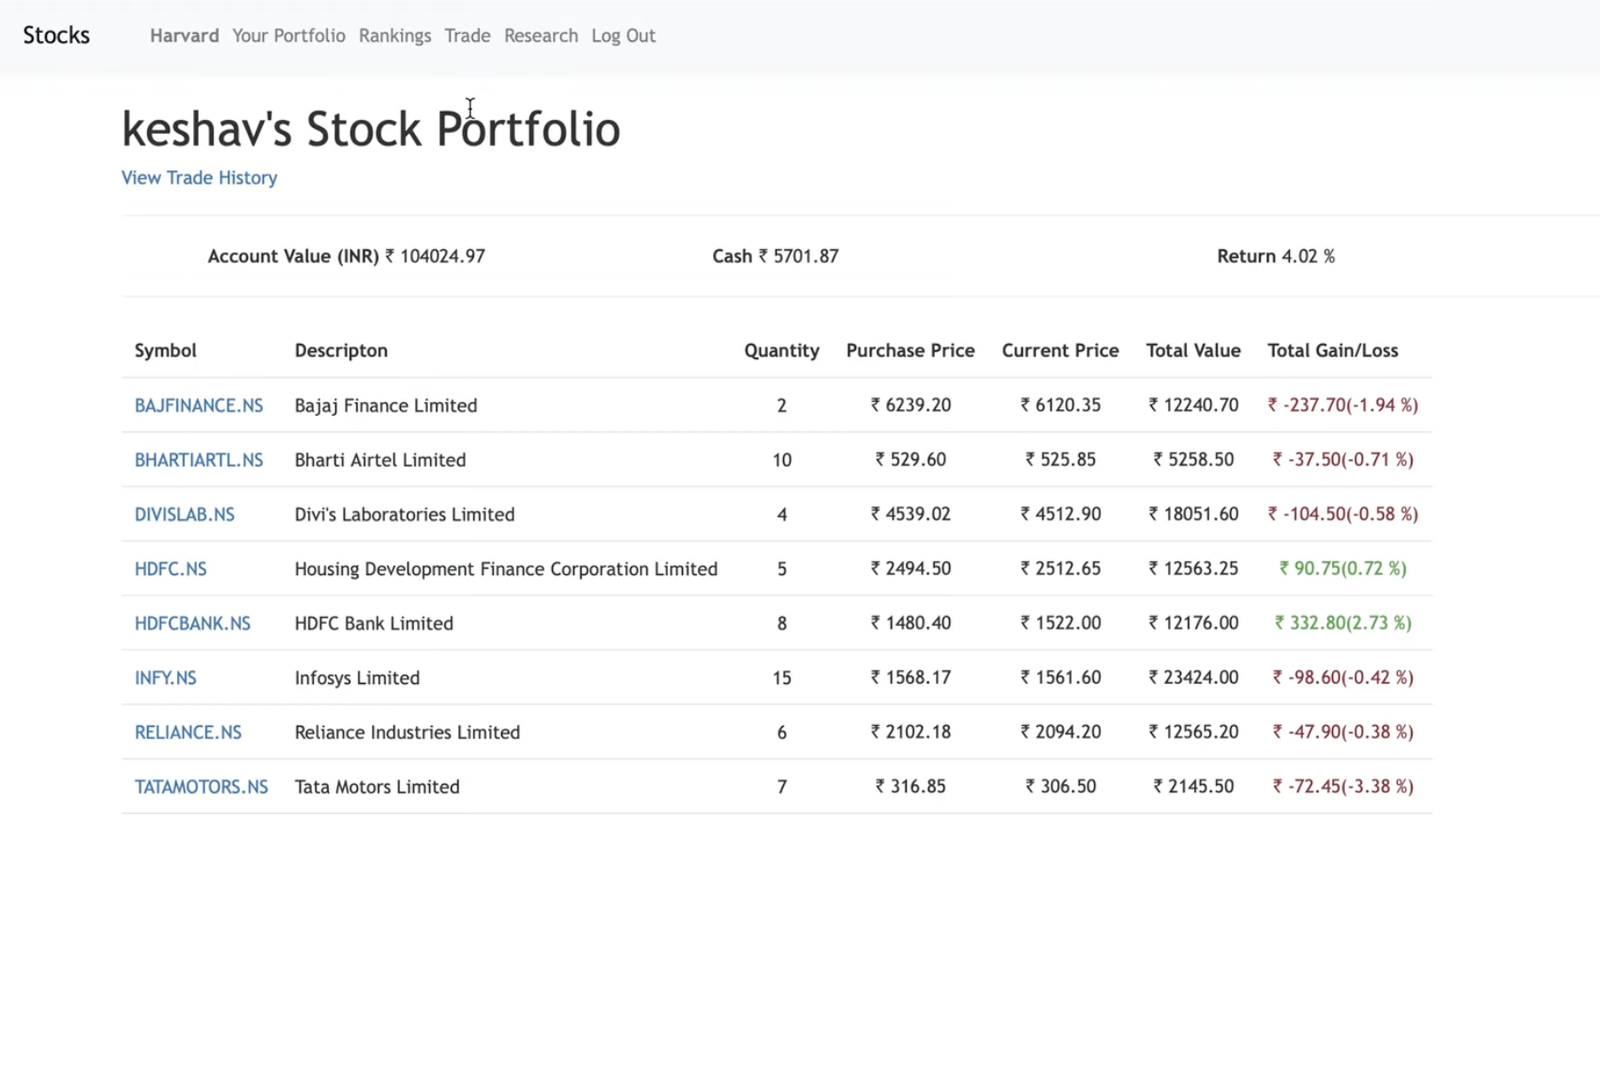Viewport: 1600px width, 1068px height.
Task: Click the Account Value amount
Action: (436, 256)
